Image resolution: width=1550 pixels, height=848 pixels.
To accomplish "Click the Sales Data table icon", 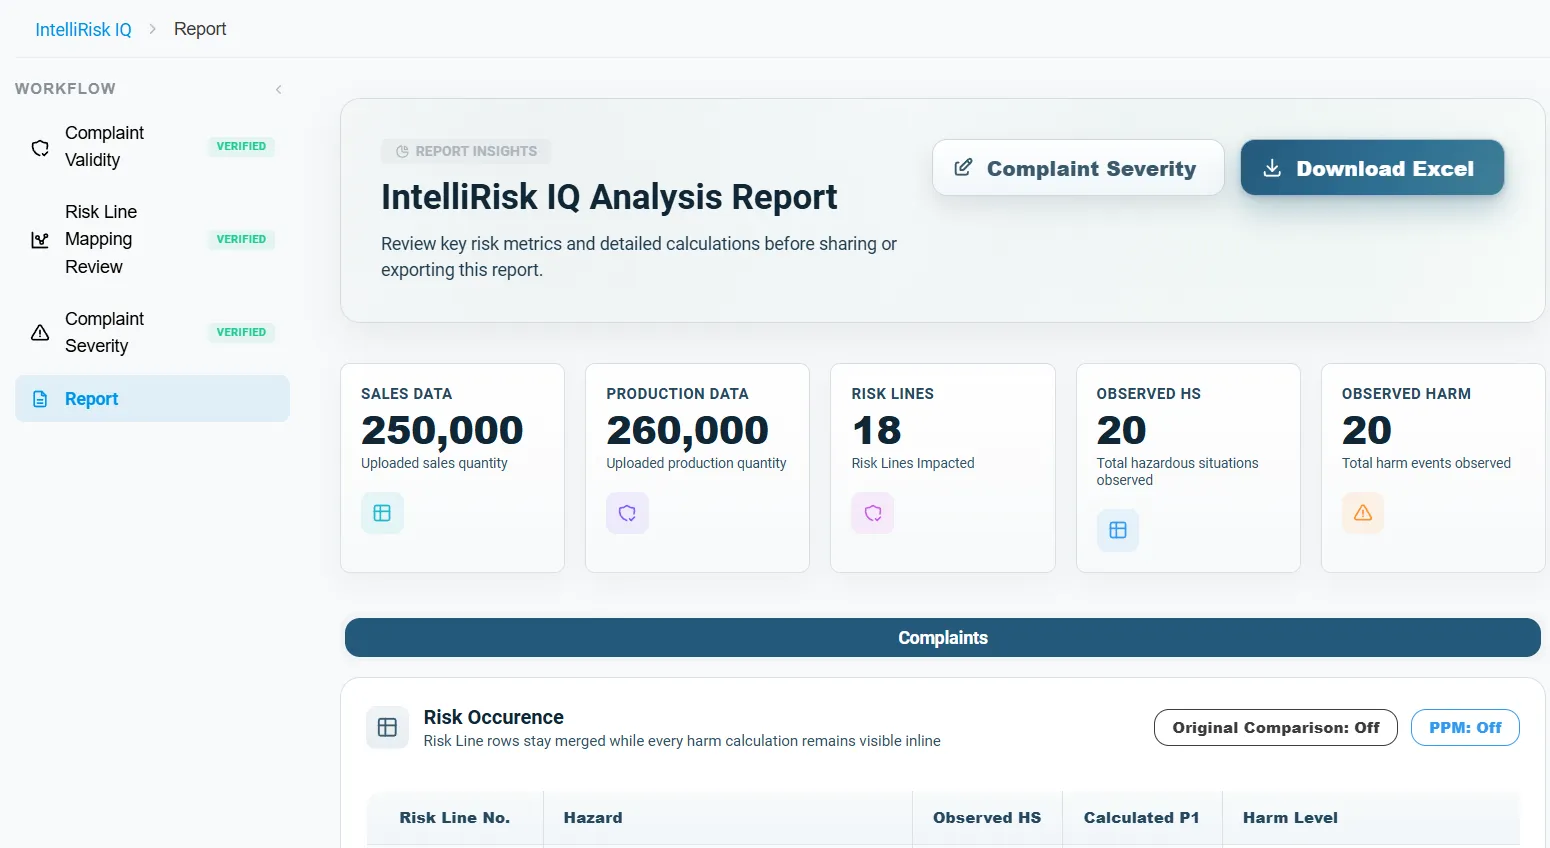I will click(382, 513).
